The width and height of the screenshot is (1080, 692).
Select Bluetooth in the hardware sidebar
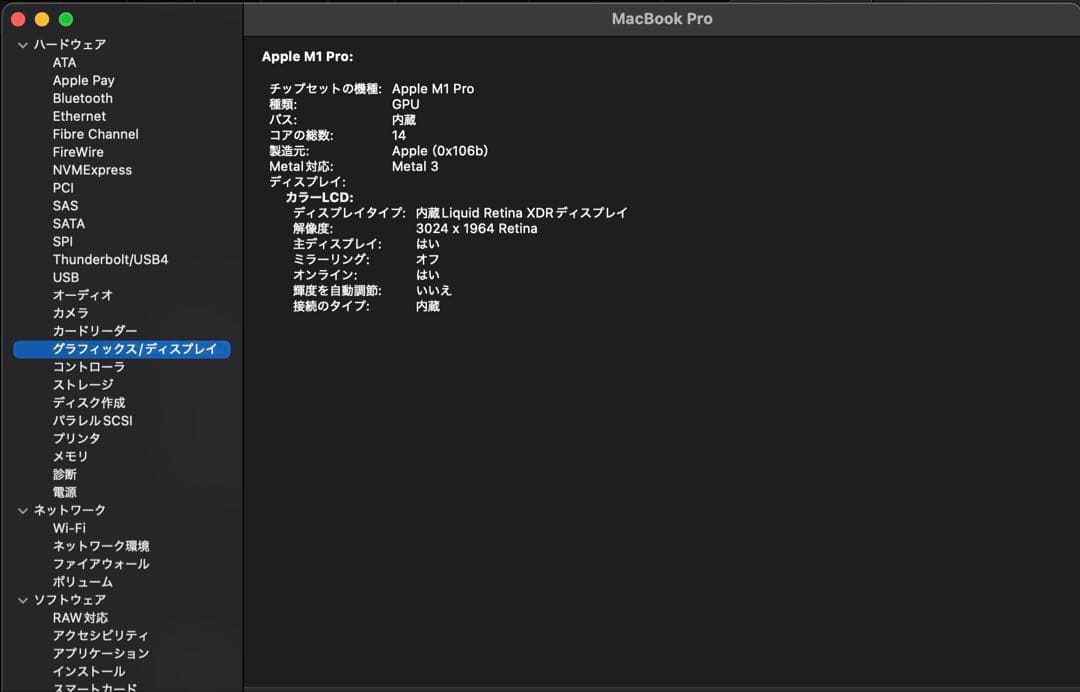point(82,98)
